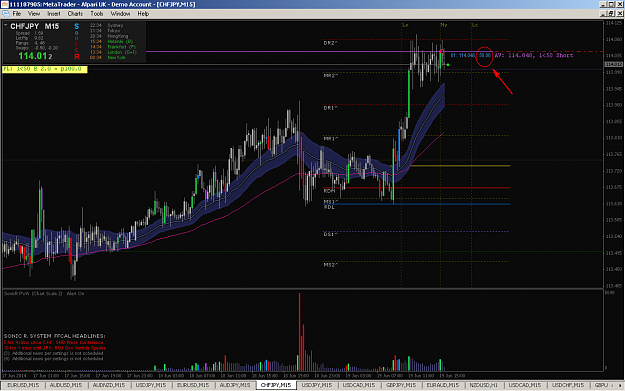Open the Window menu

point(120,14)
